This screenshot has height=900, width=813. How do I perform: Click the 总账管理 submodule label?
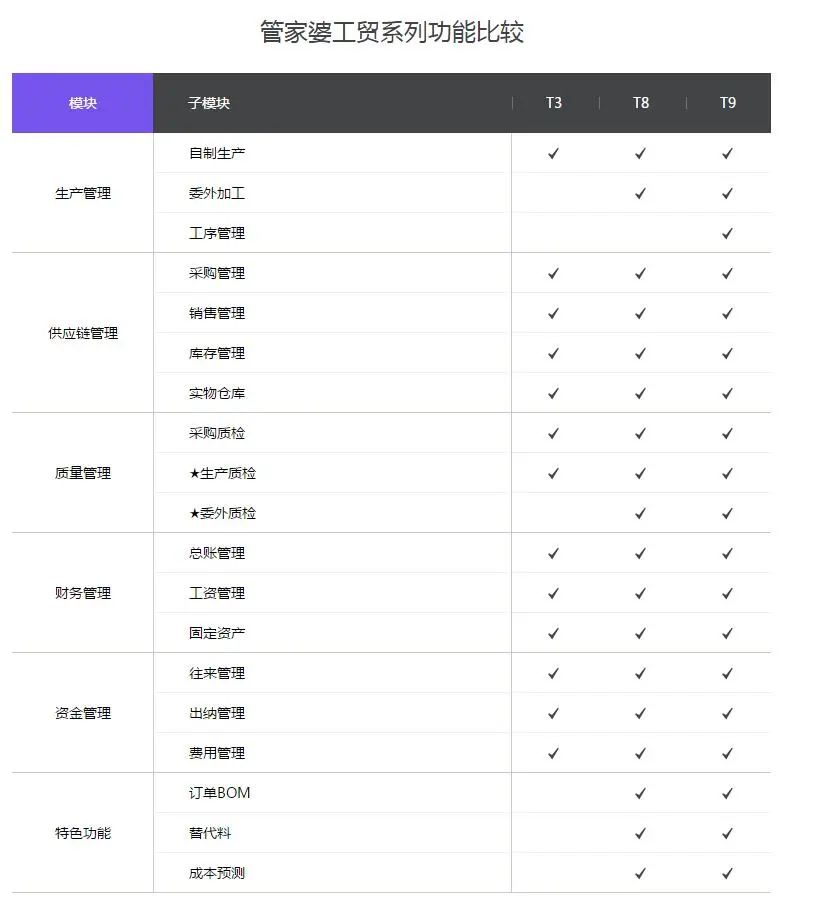[x=217, y=553]
